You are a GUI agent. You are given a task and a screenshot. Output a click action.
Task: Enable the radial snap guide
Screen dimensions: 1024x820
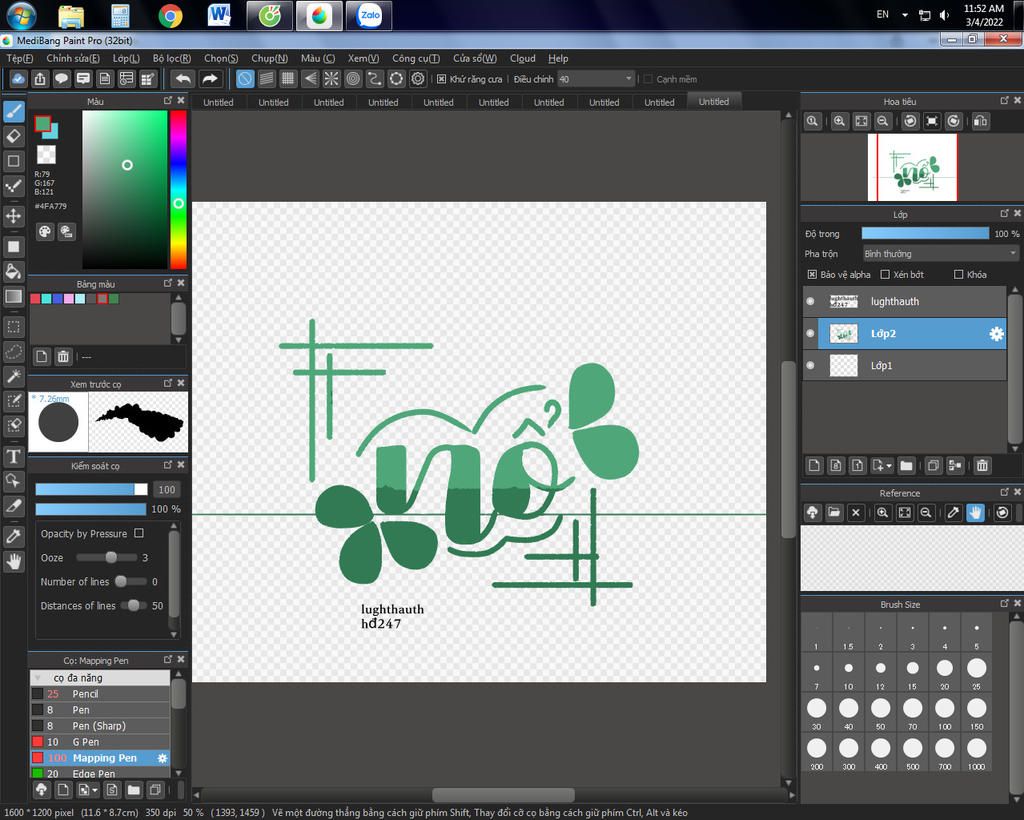pyautogui.click(x=331, y=79)
